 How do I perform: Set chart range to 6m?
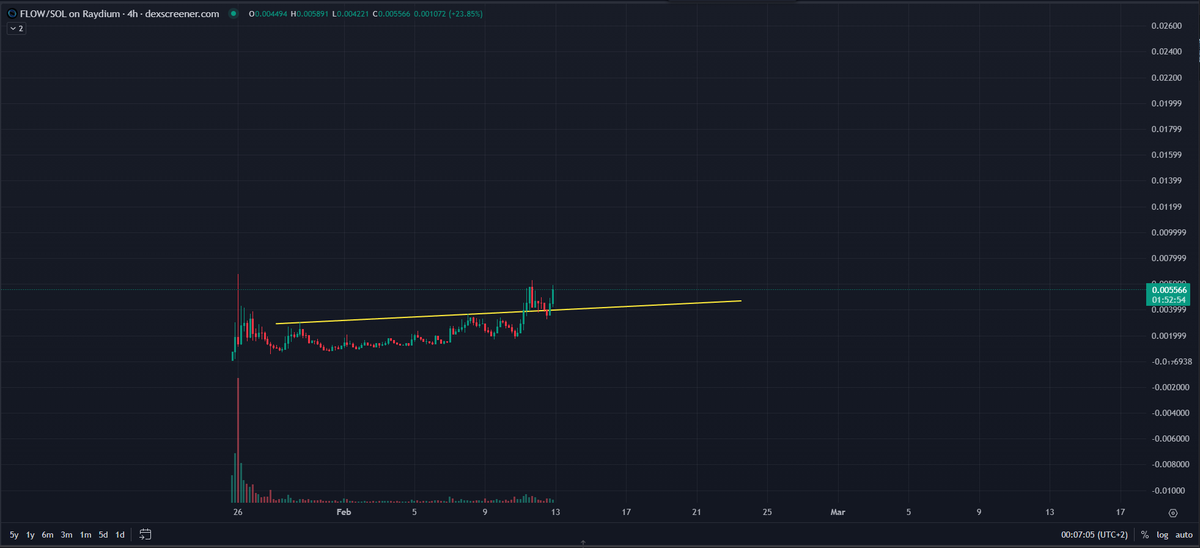(x=48, y=535)
